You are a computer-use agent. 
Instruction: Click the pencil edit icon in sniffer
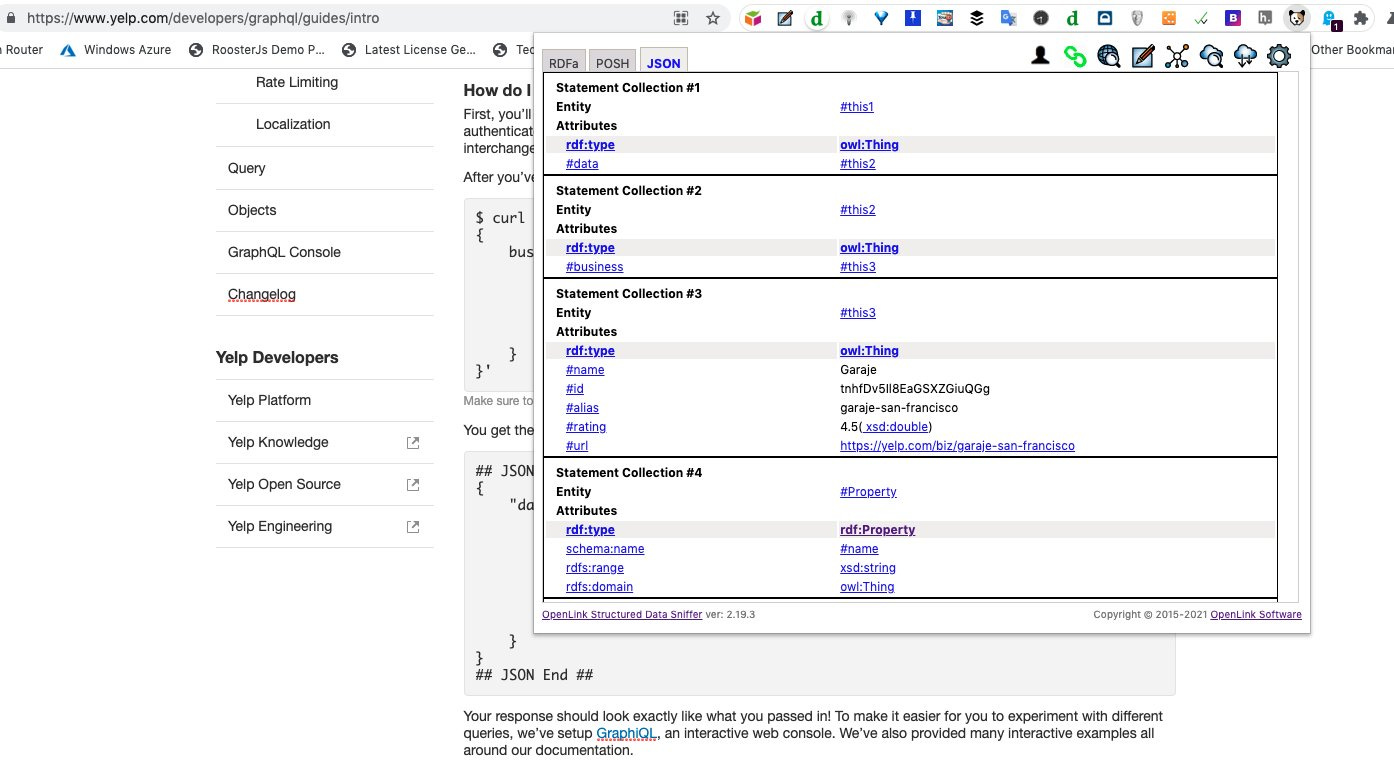click(1143, 57)
